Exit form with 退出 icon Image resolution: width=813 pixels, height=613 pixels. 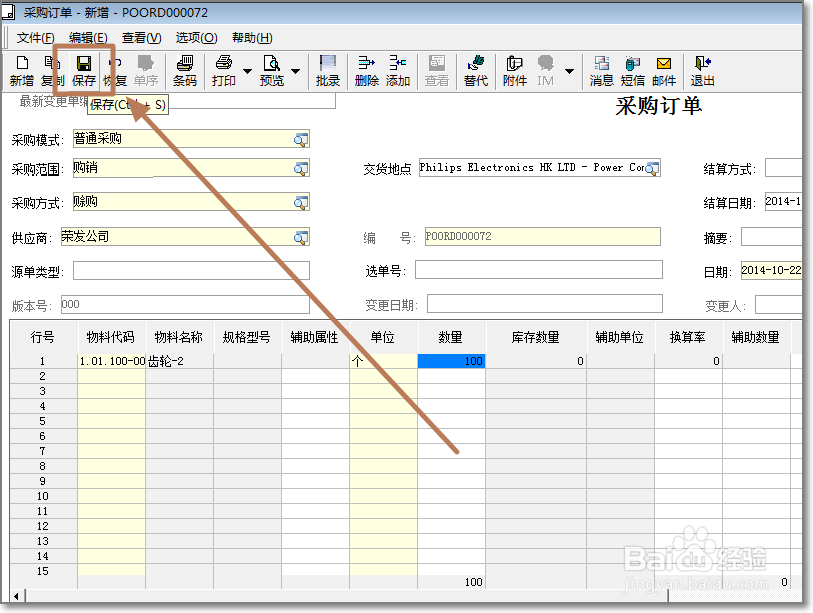point(703,71)
